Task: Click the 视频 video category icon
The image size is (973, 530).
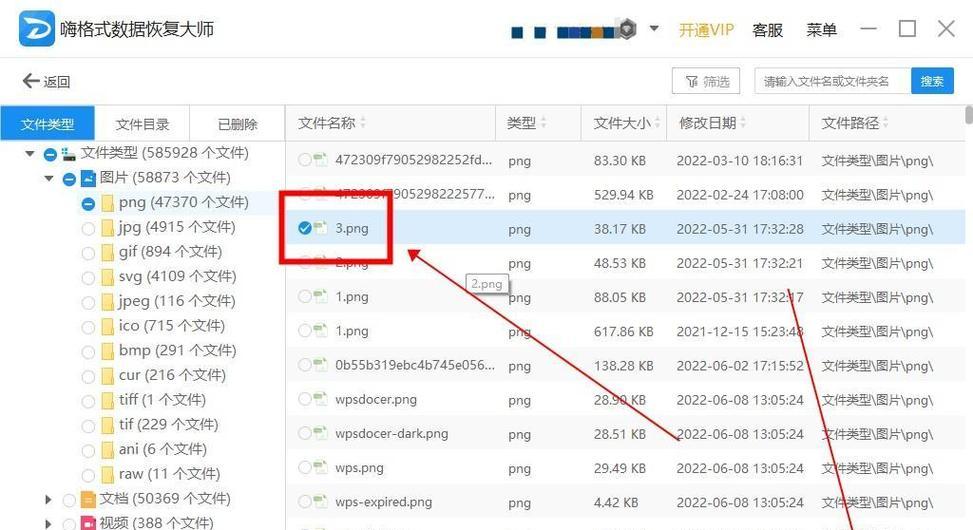Action: (x=88, y=523)
